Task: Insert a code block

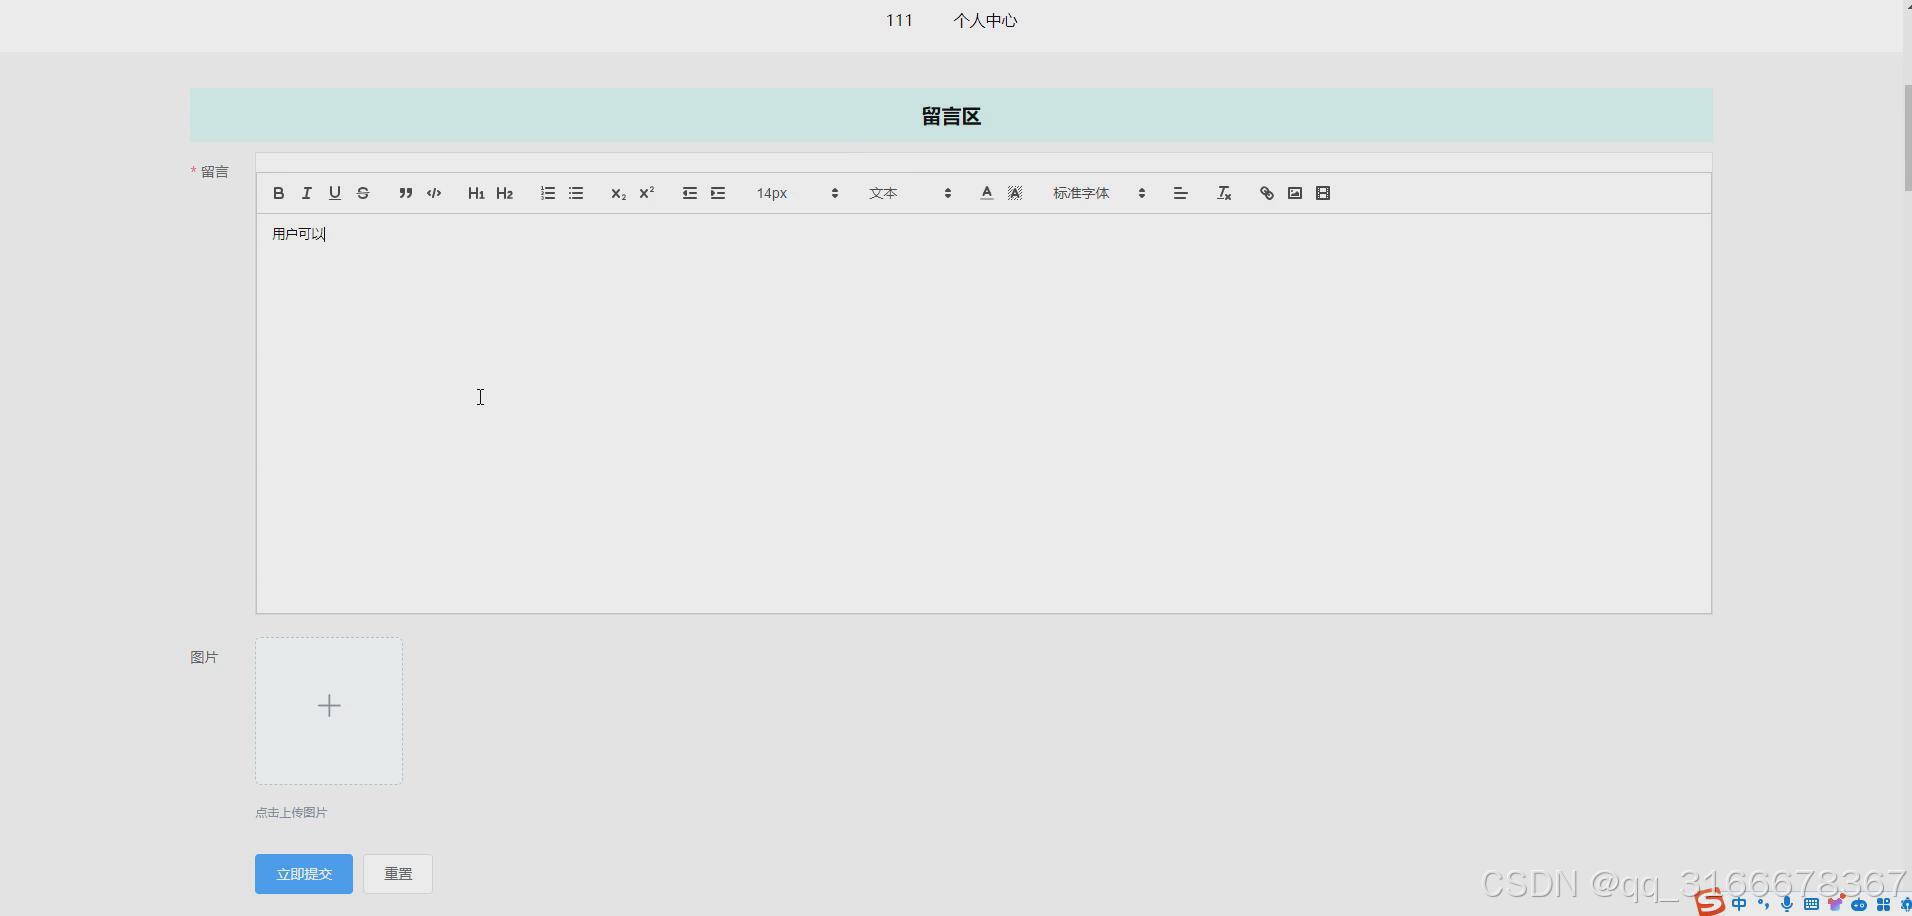Action: click(433, 193)
